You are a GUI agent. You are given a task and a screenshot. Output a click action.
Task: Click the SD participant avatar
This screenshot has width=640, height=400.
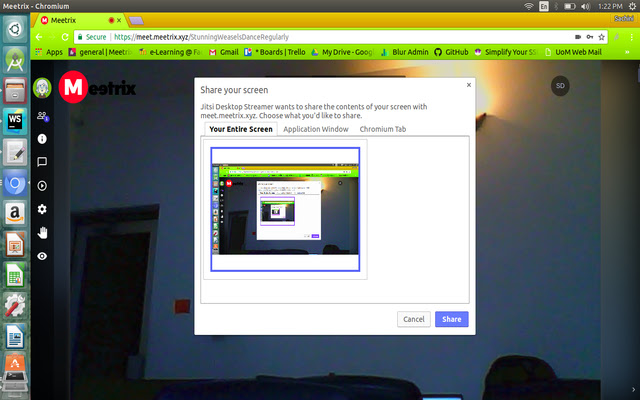[560, 86]
